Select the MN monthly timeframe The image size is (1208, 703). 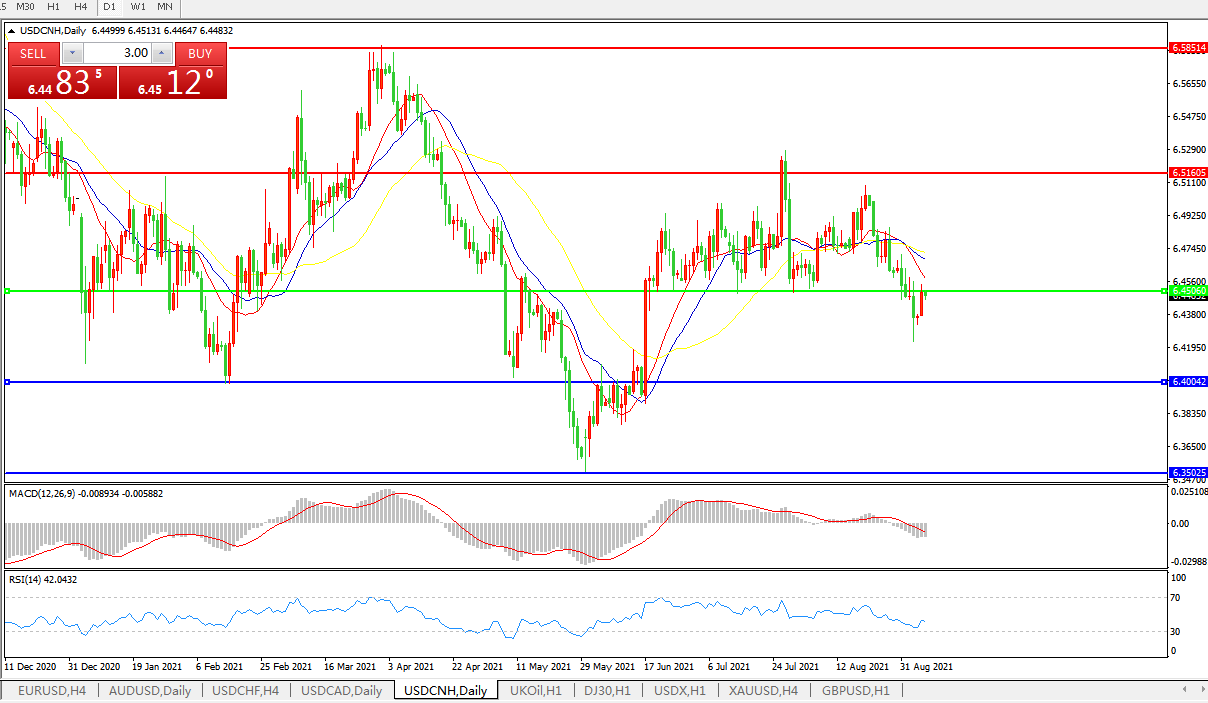(x=165, y=7)
